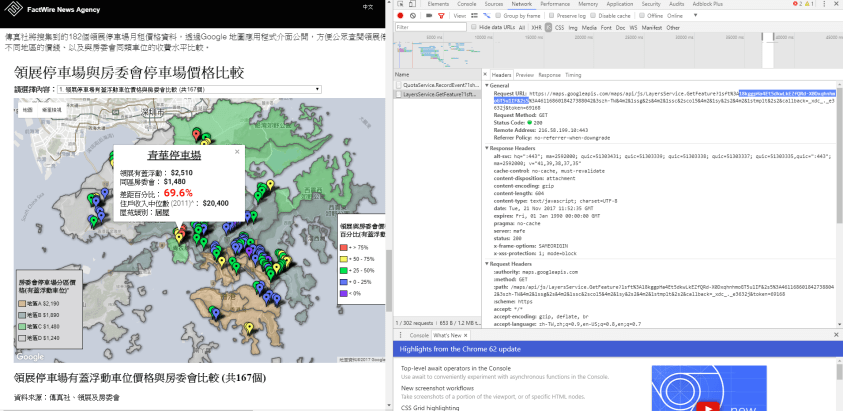Select the LayersService.GetFeature request row

tap(440, 96)
